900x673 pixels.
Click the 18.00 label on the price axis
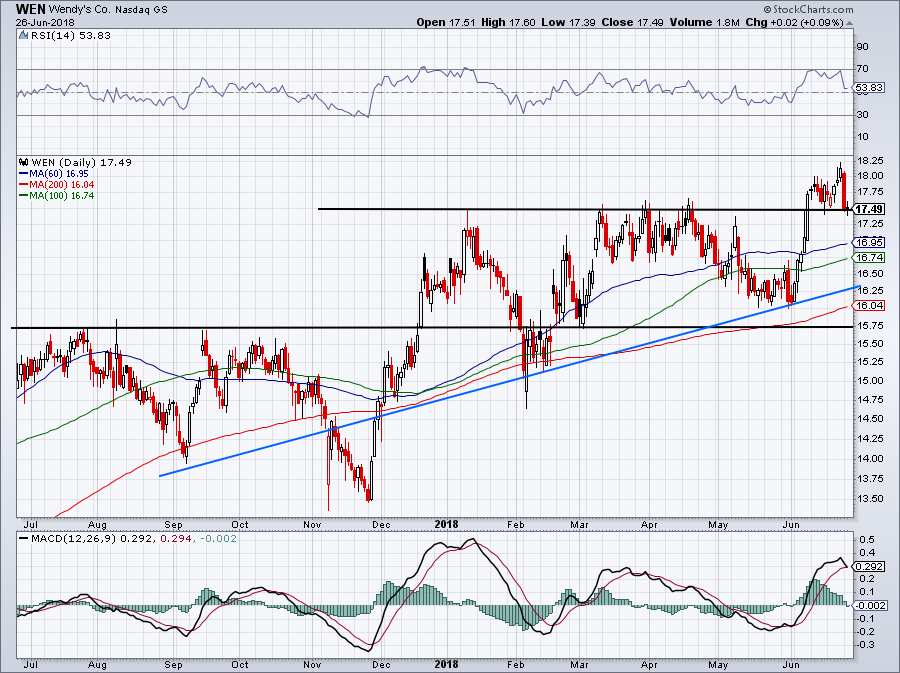(x=869, y=176)
